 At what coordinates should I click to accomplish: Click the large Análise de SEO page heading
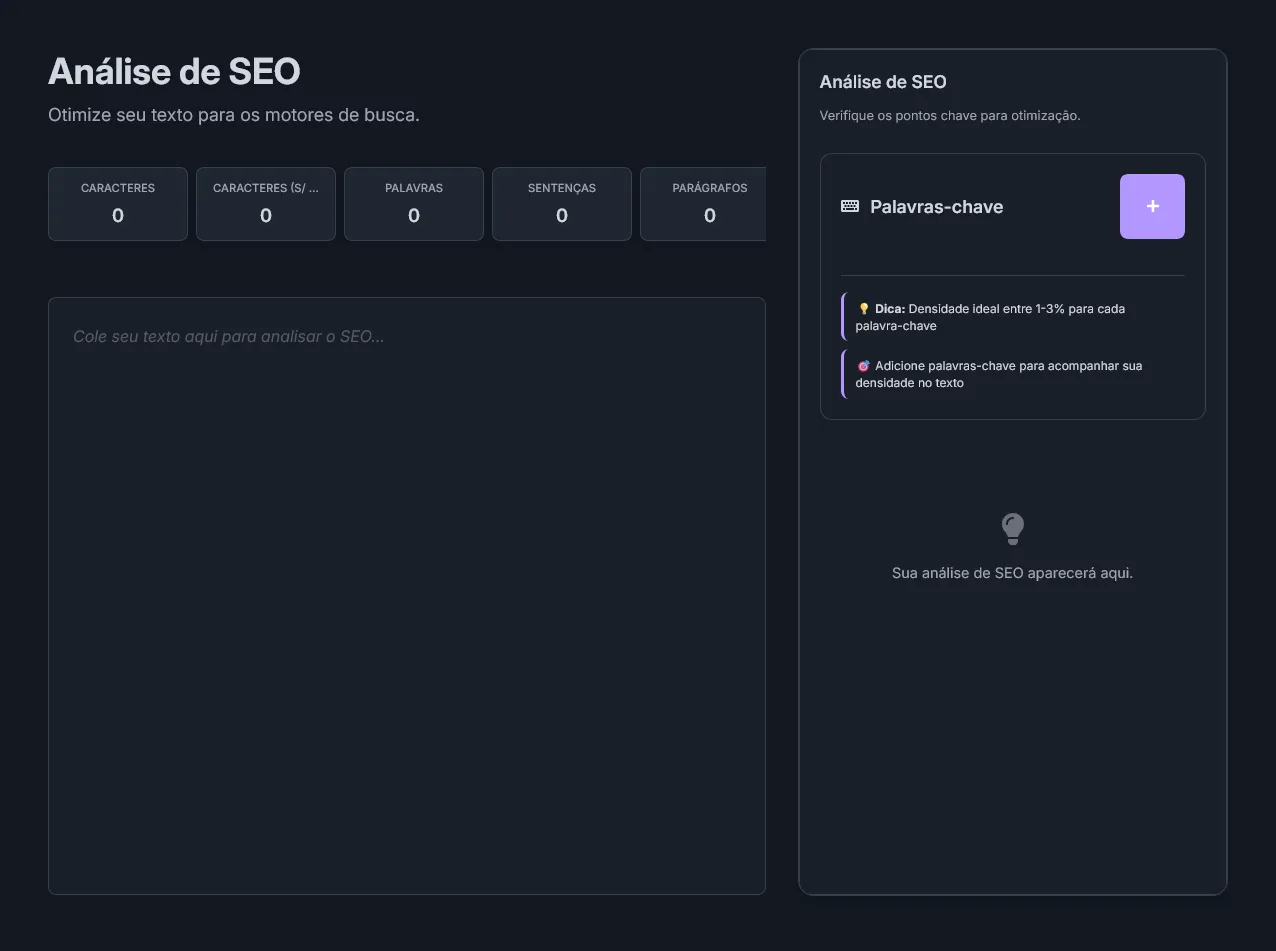174,72
